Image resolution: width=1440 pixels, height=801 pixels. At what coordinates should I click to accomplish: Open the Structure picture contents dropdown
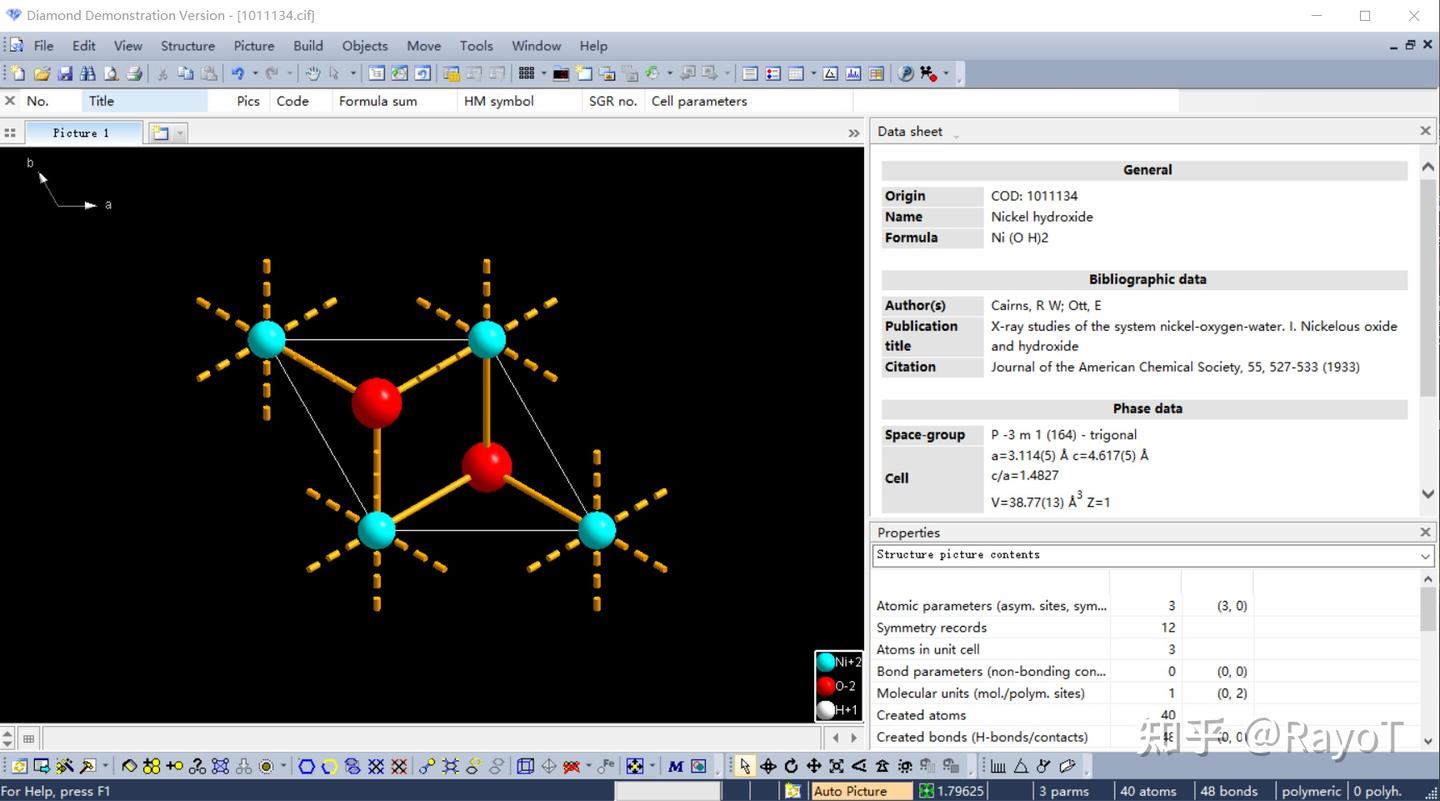click(1427, 555)
